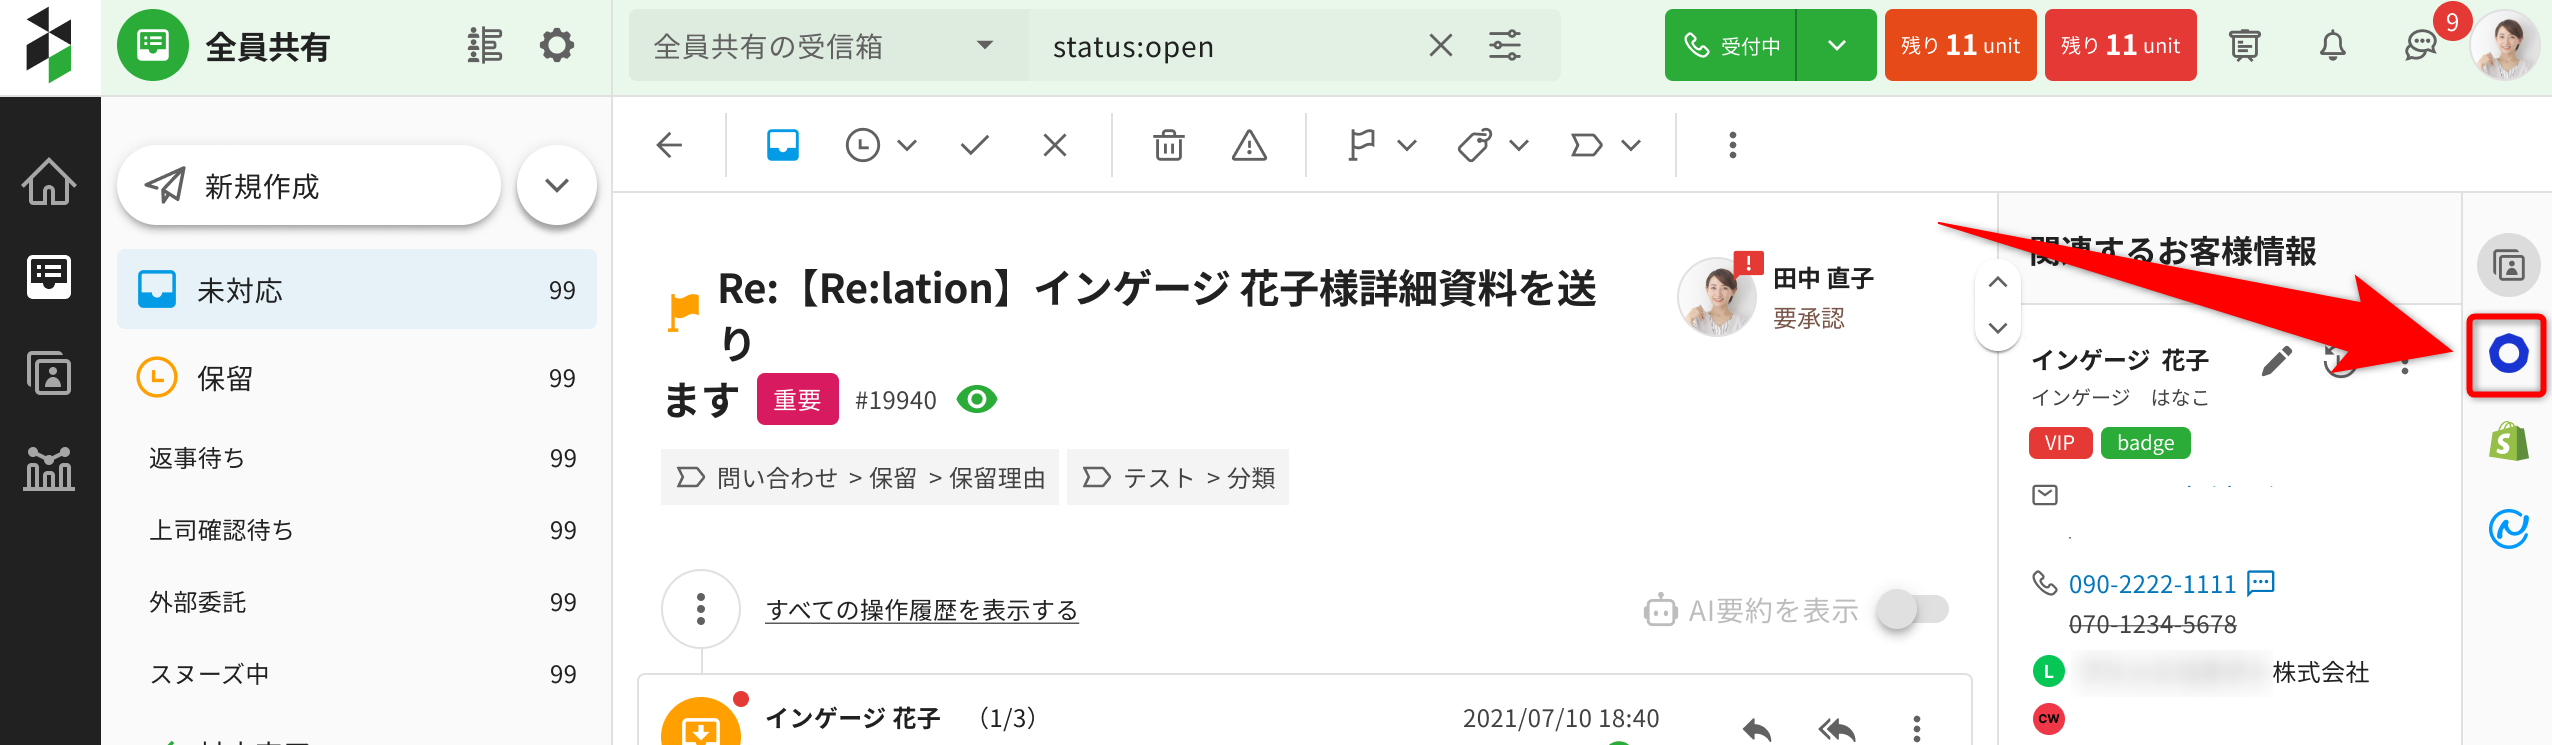Open the settings gear icon

click(556, 46)
